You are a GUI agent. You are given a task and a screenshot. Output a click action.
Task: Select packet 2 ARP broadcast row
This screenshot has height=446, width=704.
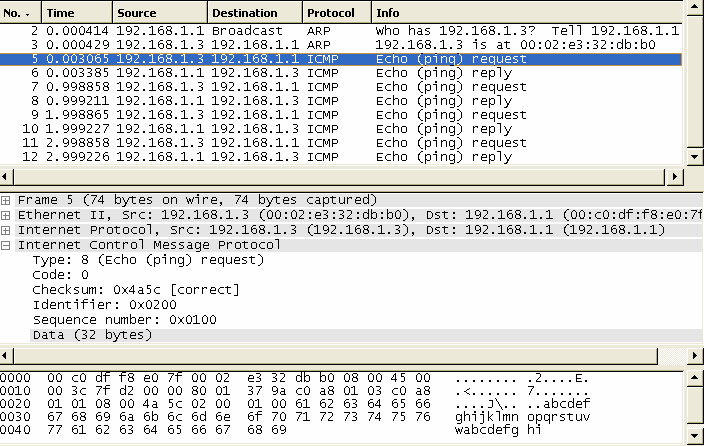(x=341, y=31)
